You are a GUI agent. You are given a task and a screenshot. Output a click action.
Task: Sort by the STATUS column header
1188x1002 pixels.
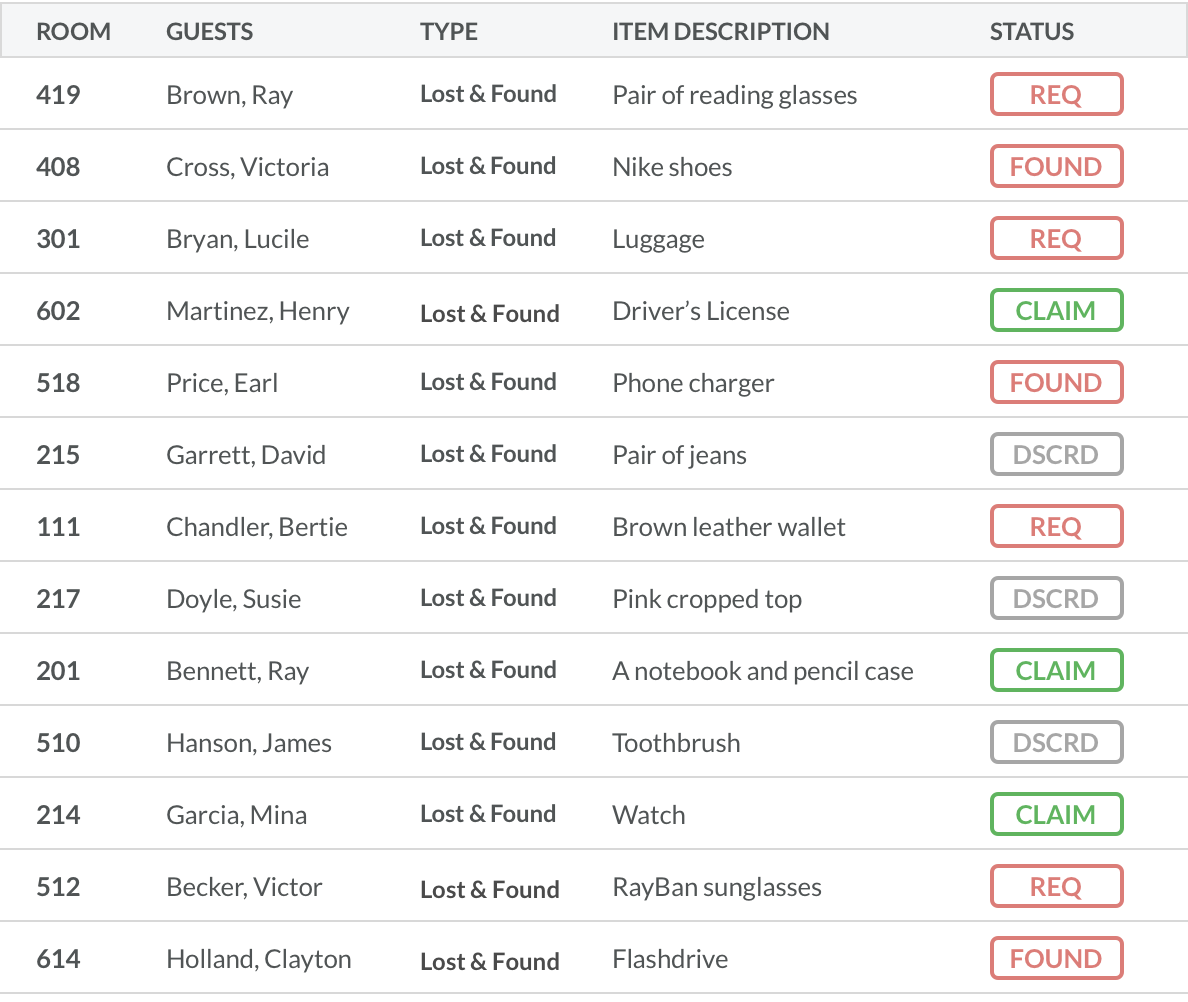1032,32
